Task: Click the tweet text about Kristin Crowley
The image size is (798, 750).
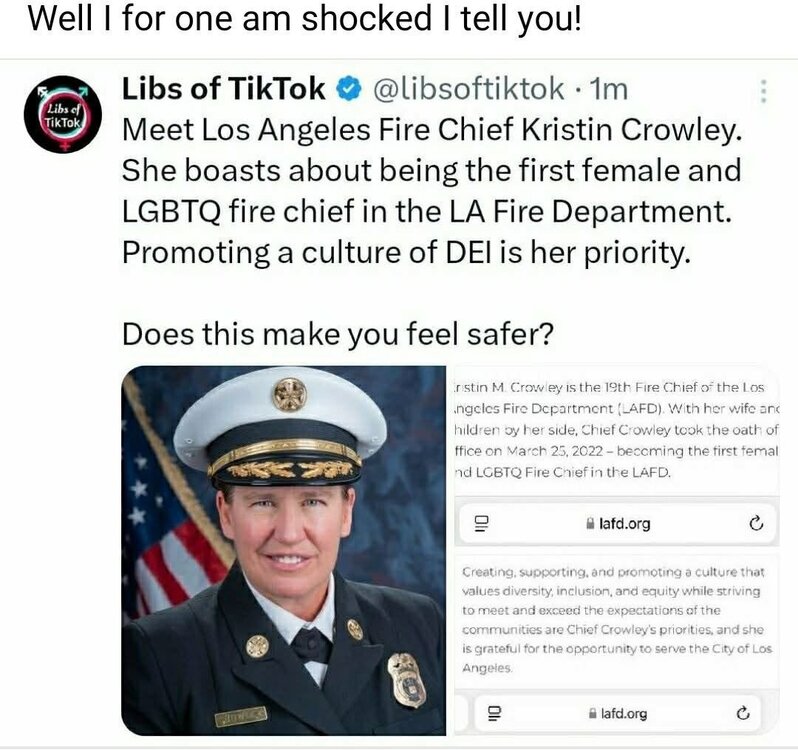Action: [x=432, y=191]
